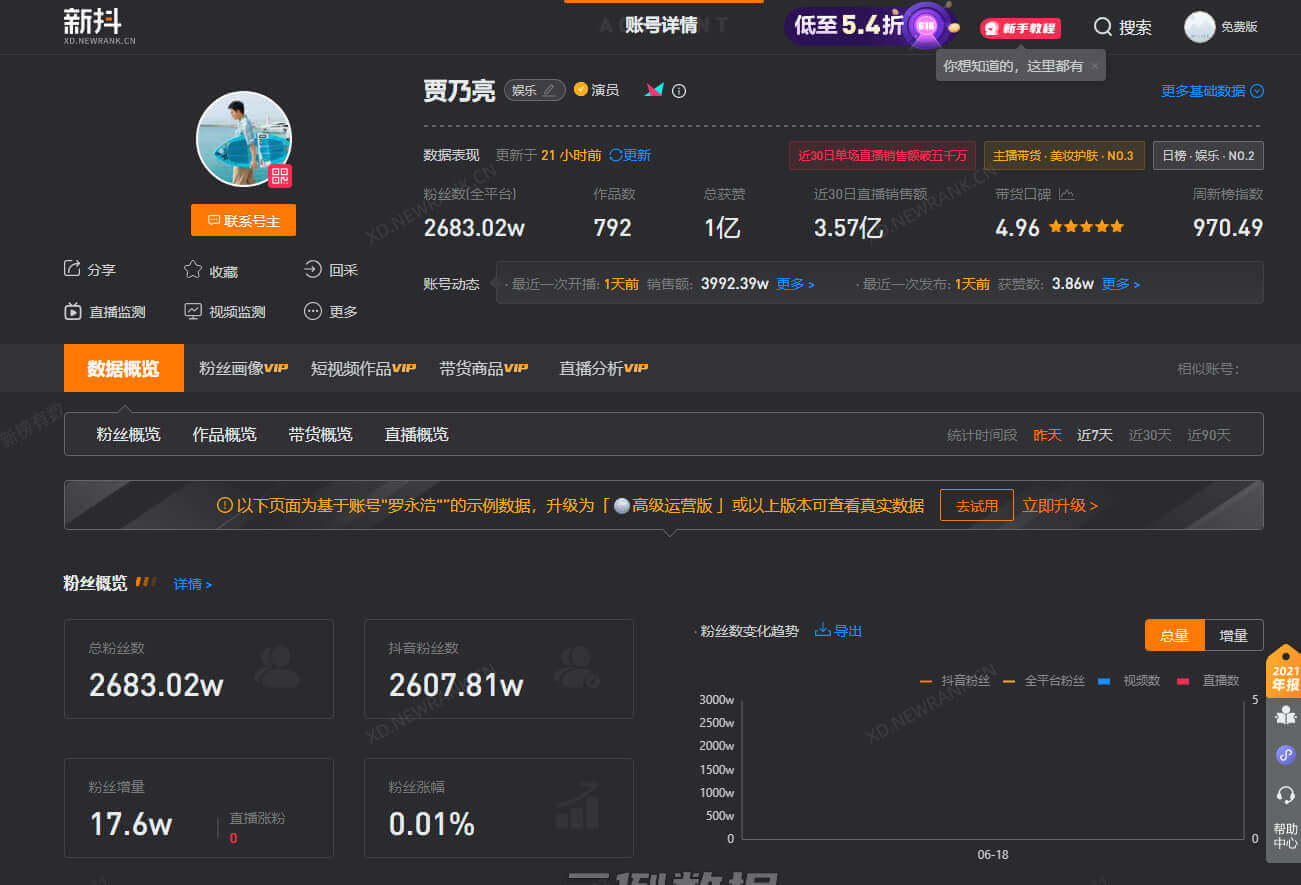The width and height of the screenshot is (1301, 885).
Task: Click the QR code badge on avatar
Action: point(279,177)
